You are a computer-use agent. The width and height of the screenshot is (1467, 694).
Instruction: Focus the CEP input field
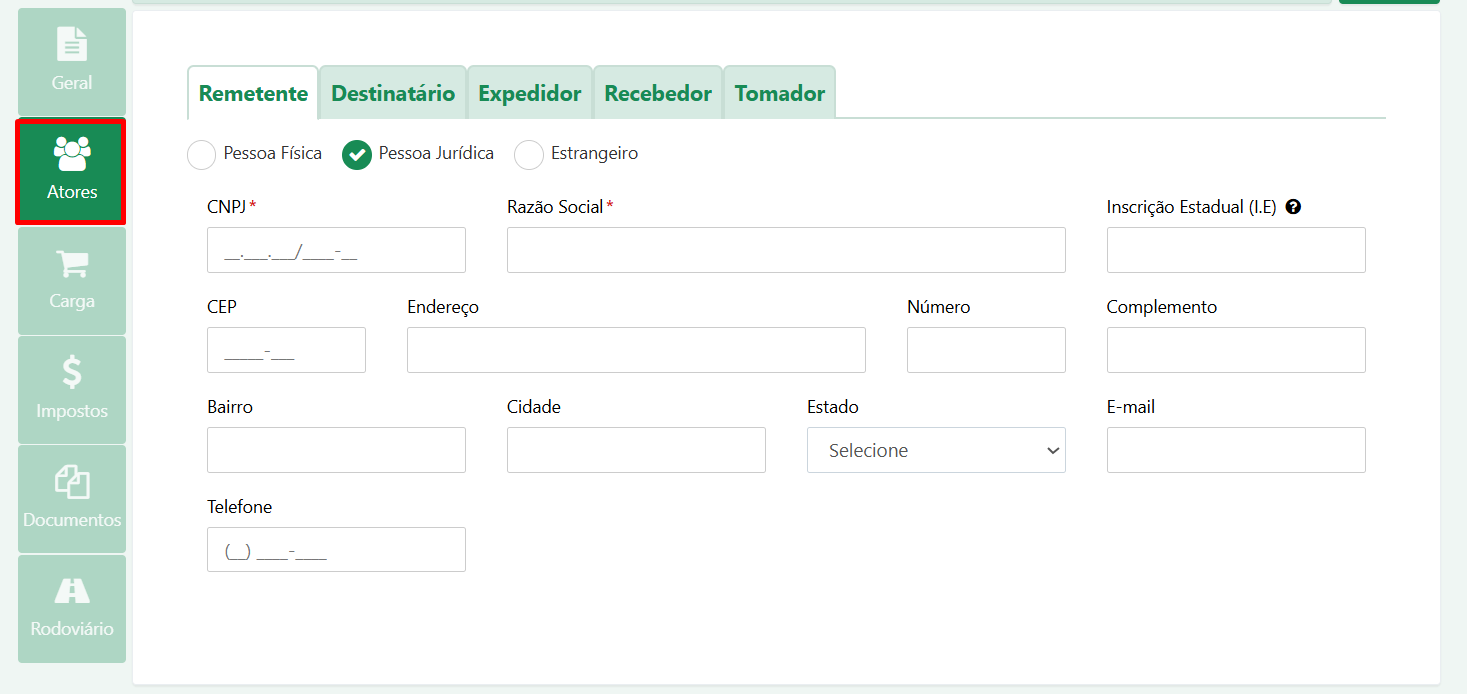click(286, 350)
